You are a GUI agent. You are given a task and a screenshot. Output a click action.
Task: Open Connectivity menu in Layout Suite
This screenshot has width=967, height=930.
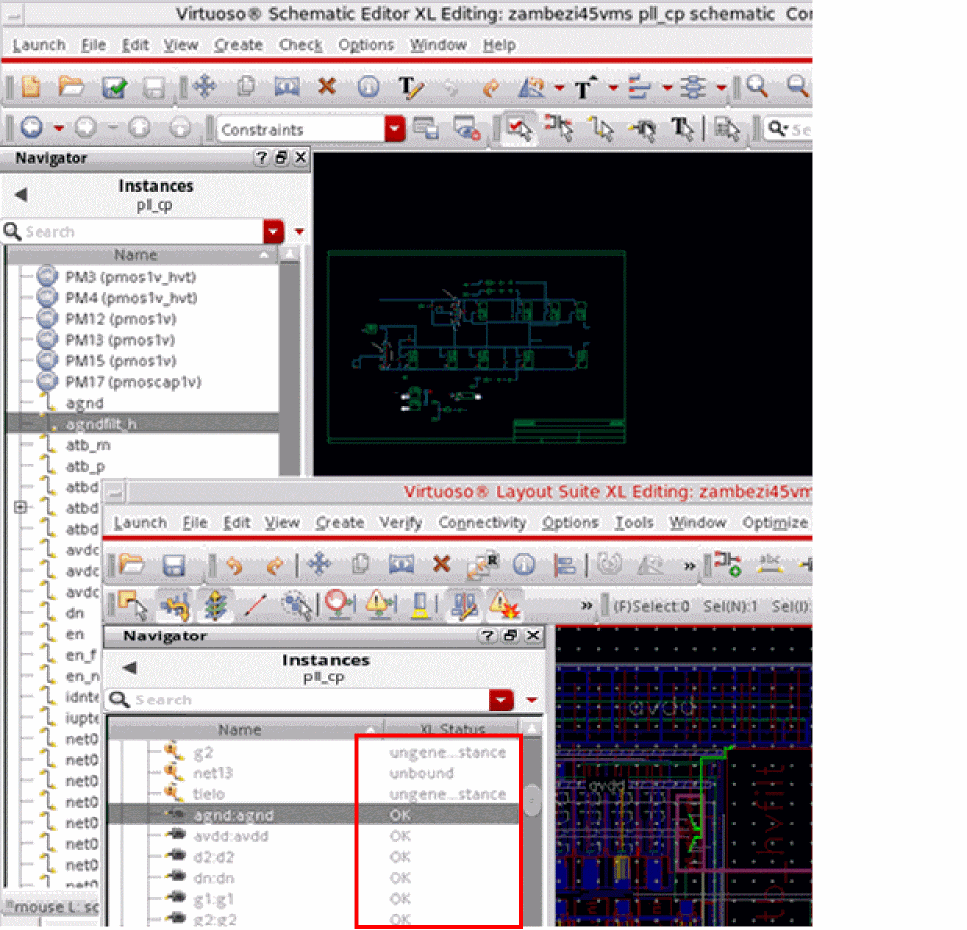click(481, 522)
